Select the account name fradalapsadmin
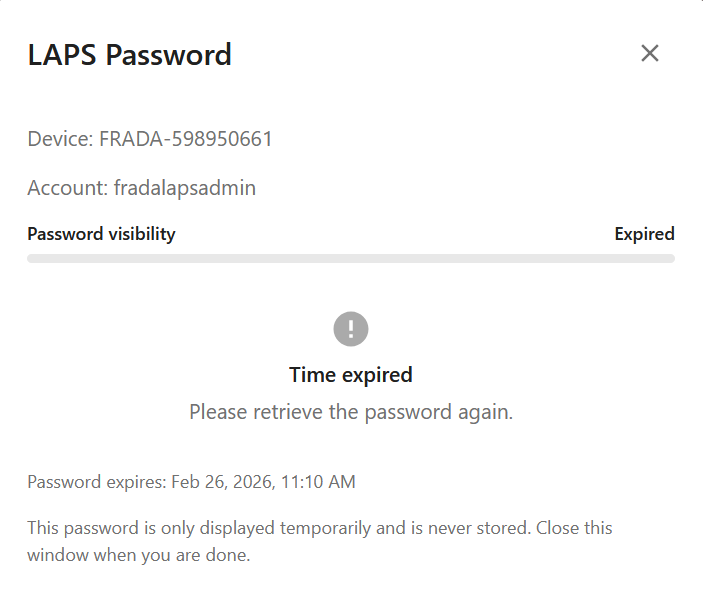Viewport: 703px width, 601px height. coord(185,188)
